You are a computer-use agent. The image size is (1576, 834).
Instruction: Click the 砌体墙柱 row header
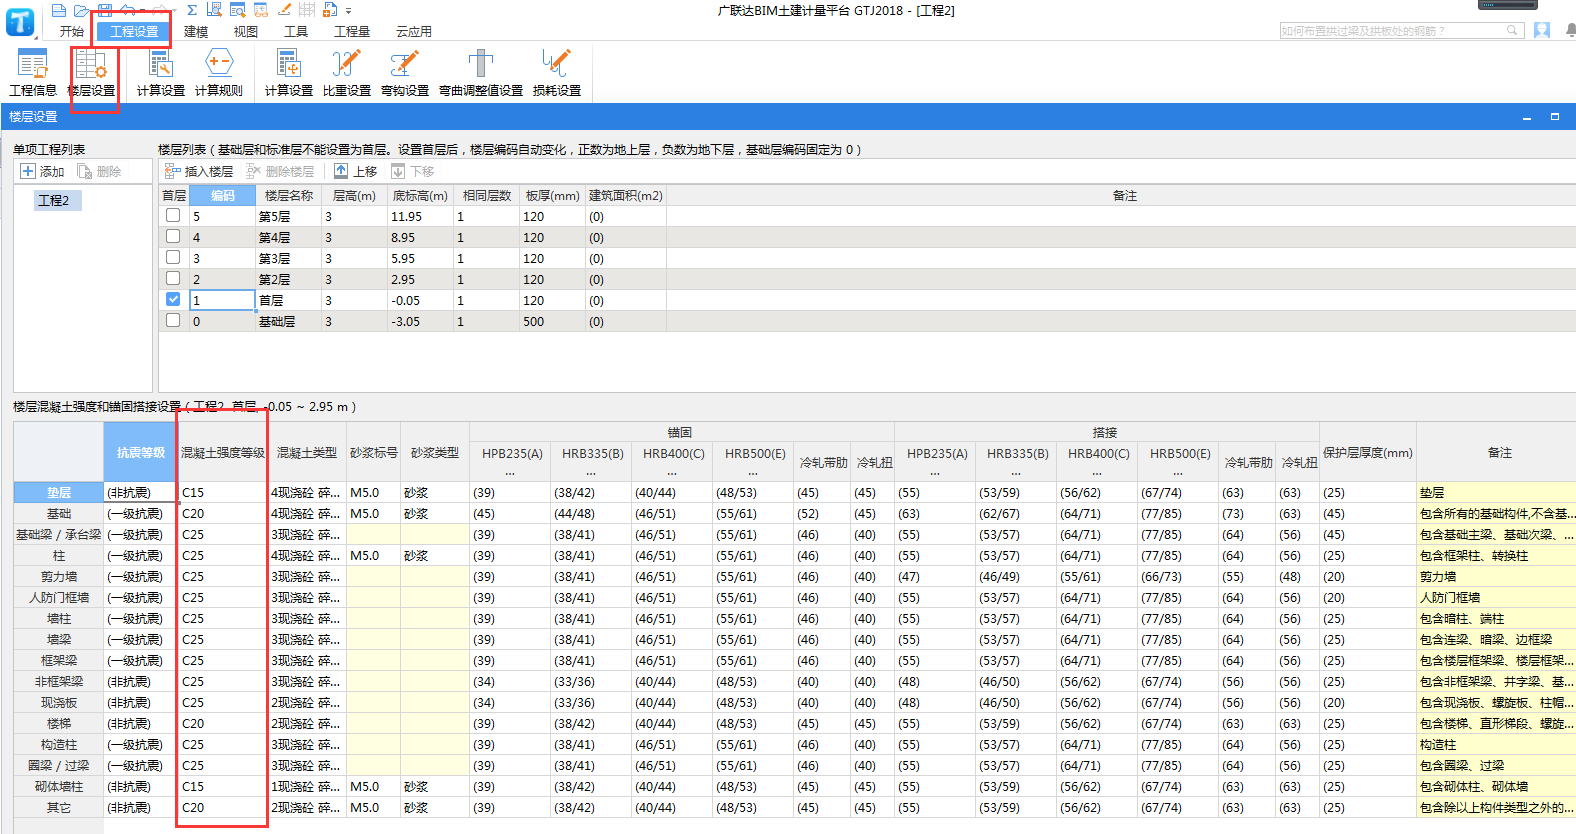(x=59, y=786)
